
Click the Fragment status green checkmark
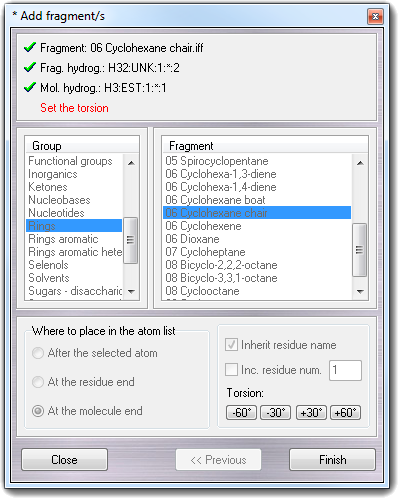pos(30,47)
